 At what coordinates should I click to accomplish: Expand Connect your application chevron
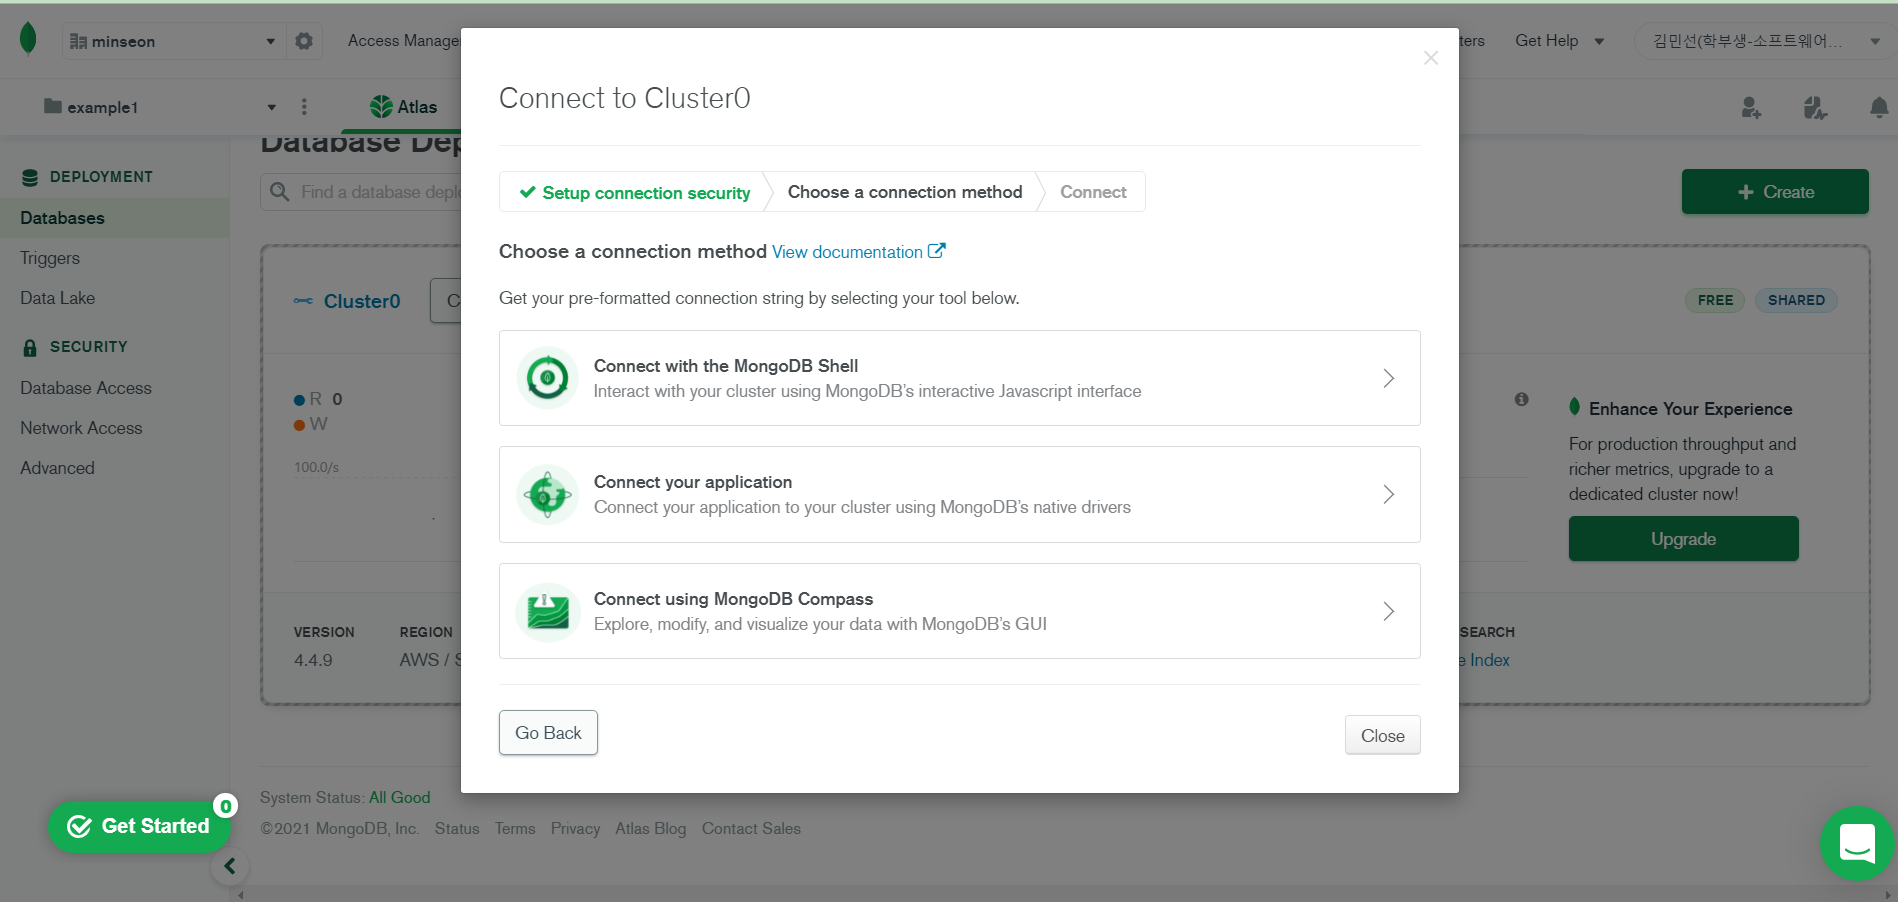pyautogui.click(x=1389, y=494)
